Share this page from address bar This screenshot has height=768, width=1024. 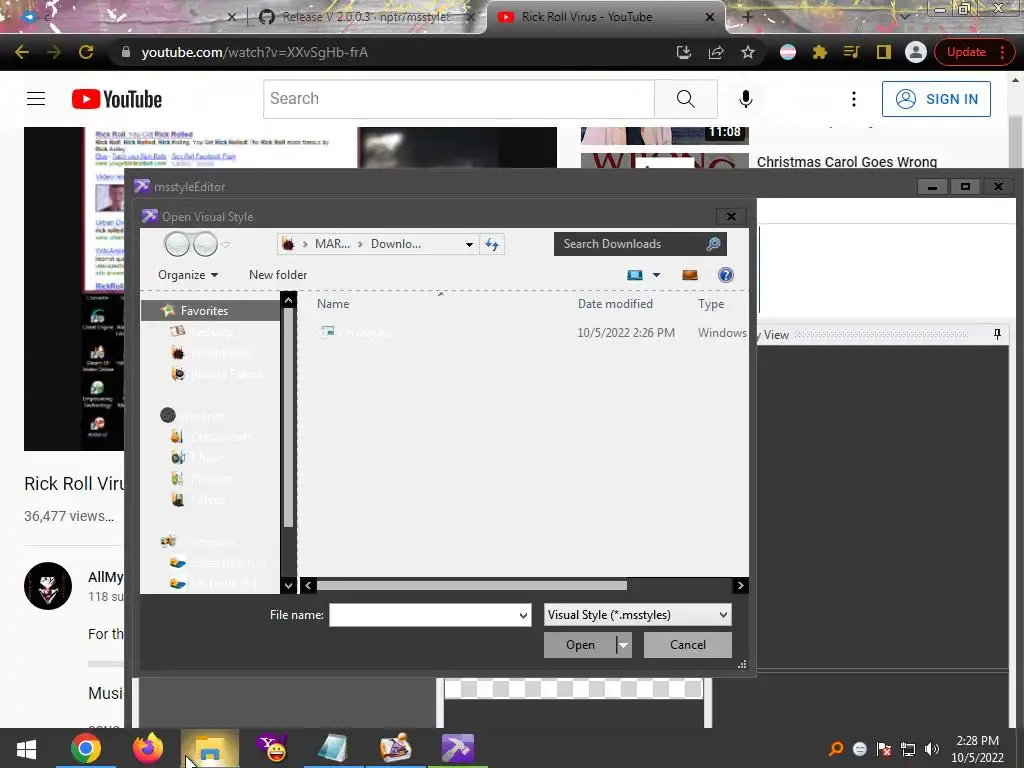click(x=716, y=52)
